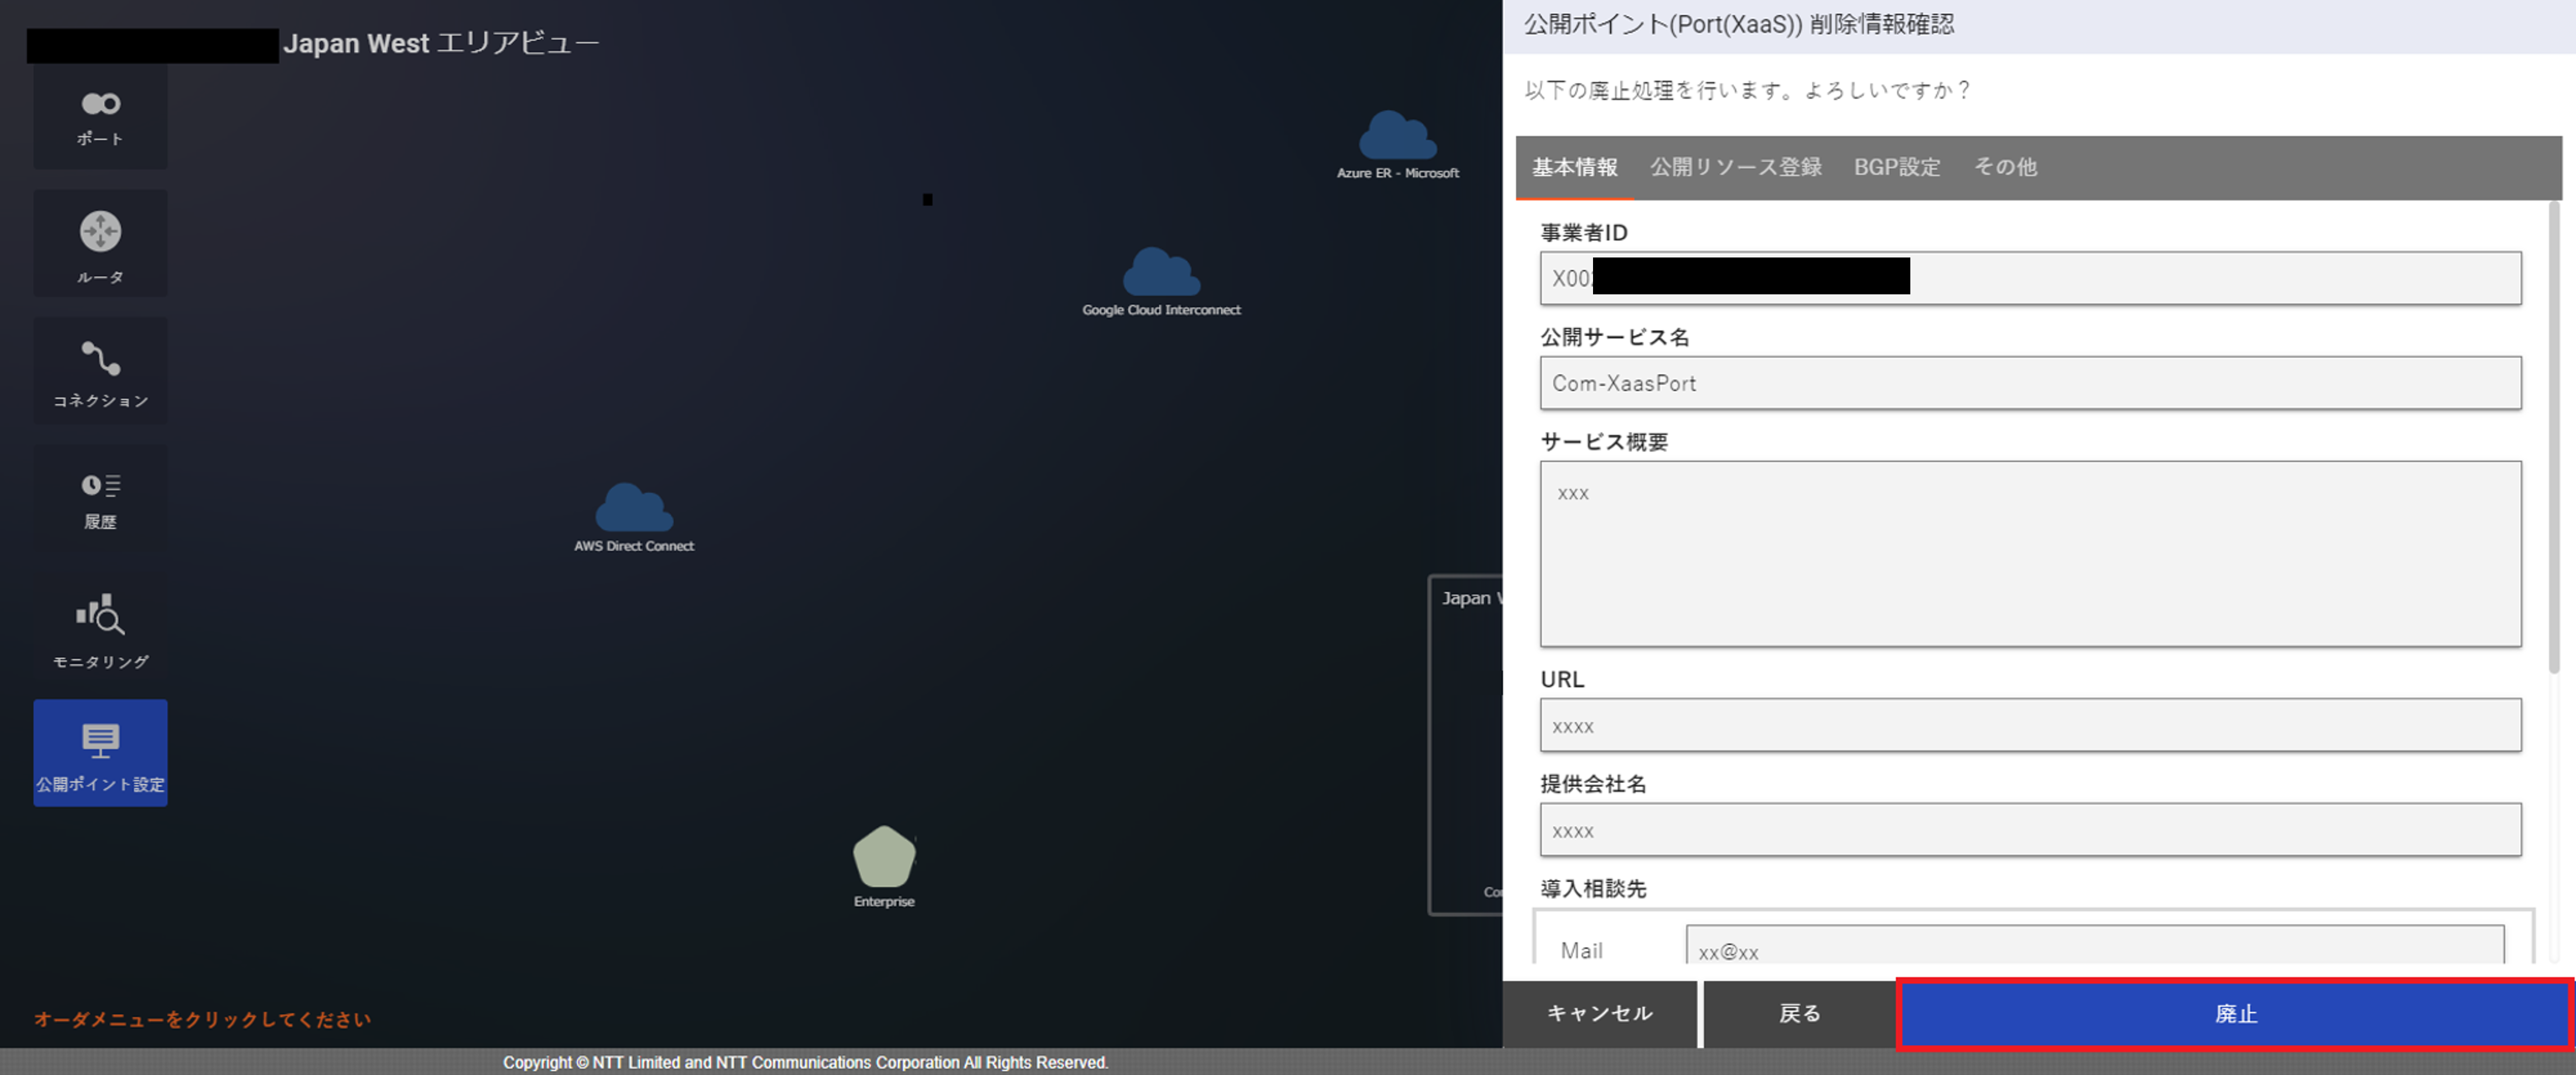Click the partially visible Japan area box
2576x1075 pixels.
point(1465,745)
